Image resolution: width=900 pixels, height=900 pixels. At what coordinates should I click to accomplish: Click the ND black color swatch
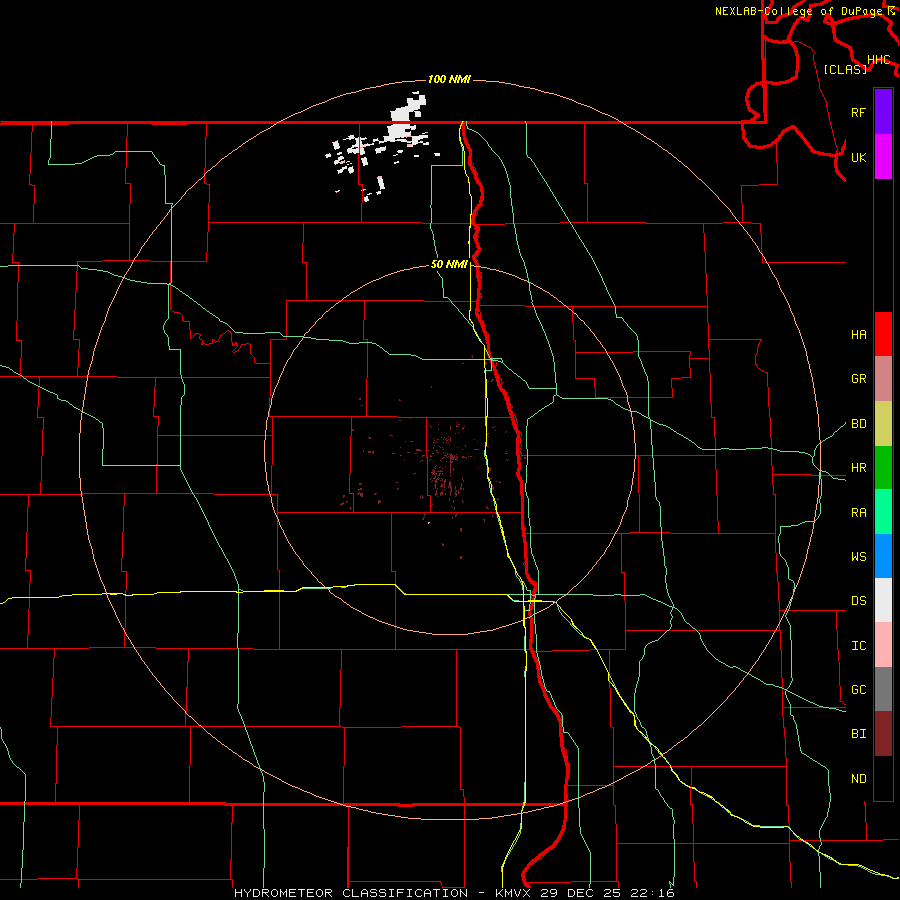[883, 778]
